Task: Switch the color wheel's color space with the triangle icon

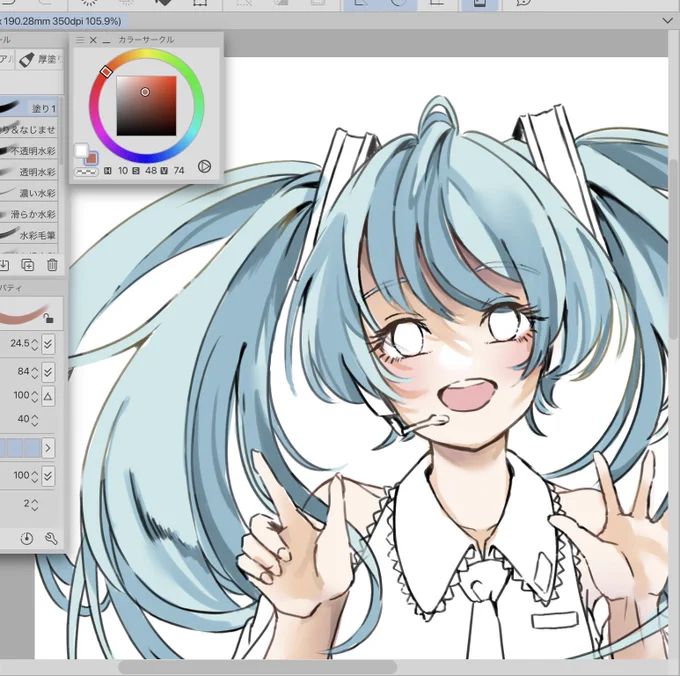Action: point(204,166)
